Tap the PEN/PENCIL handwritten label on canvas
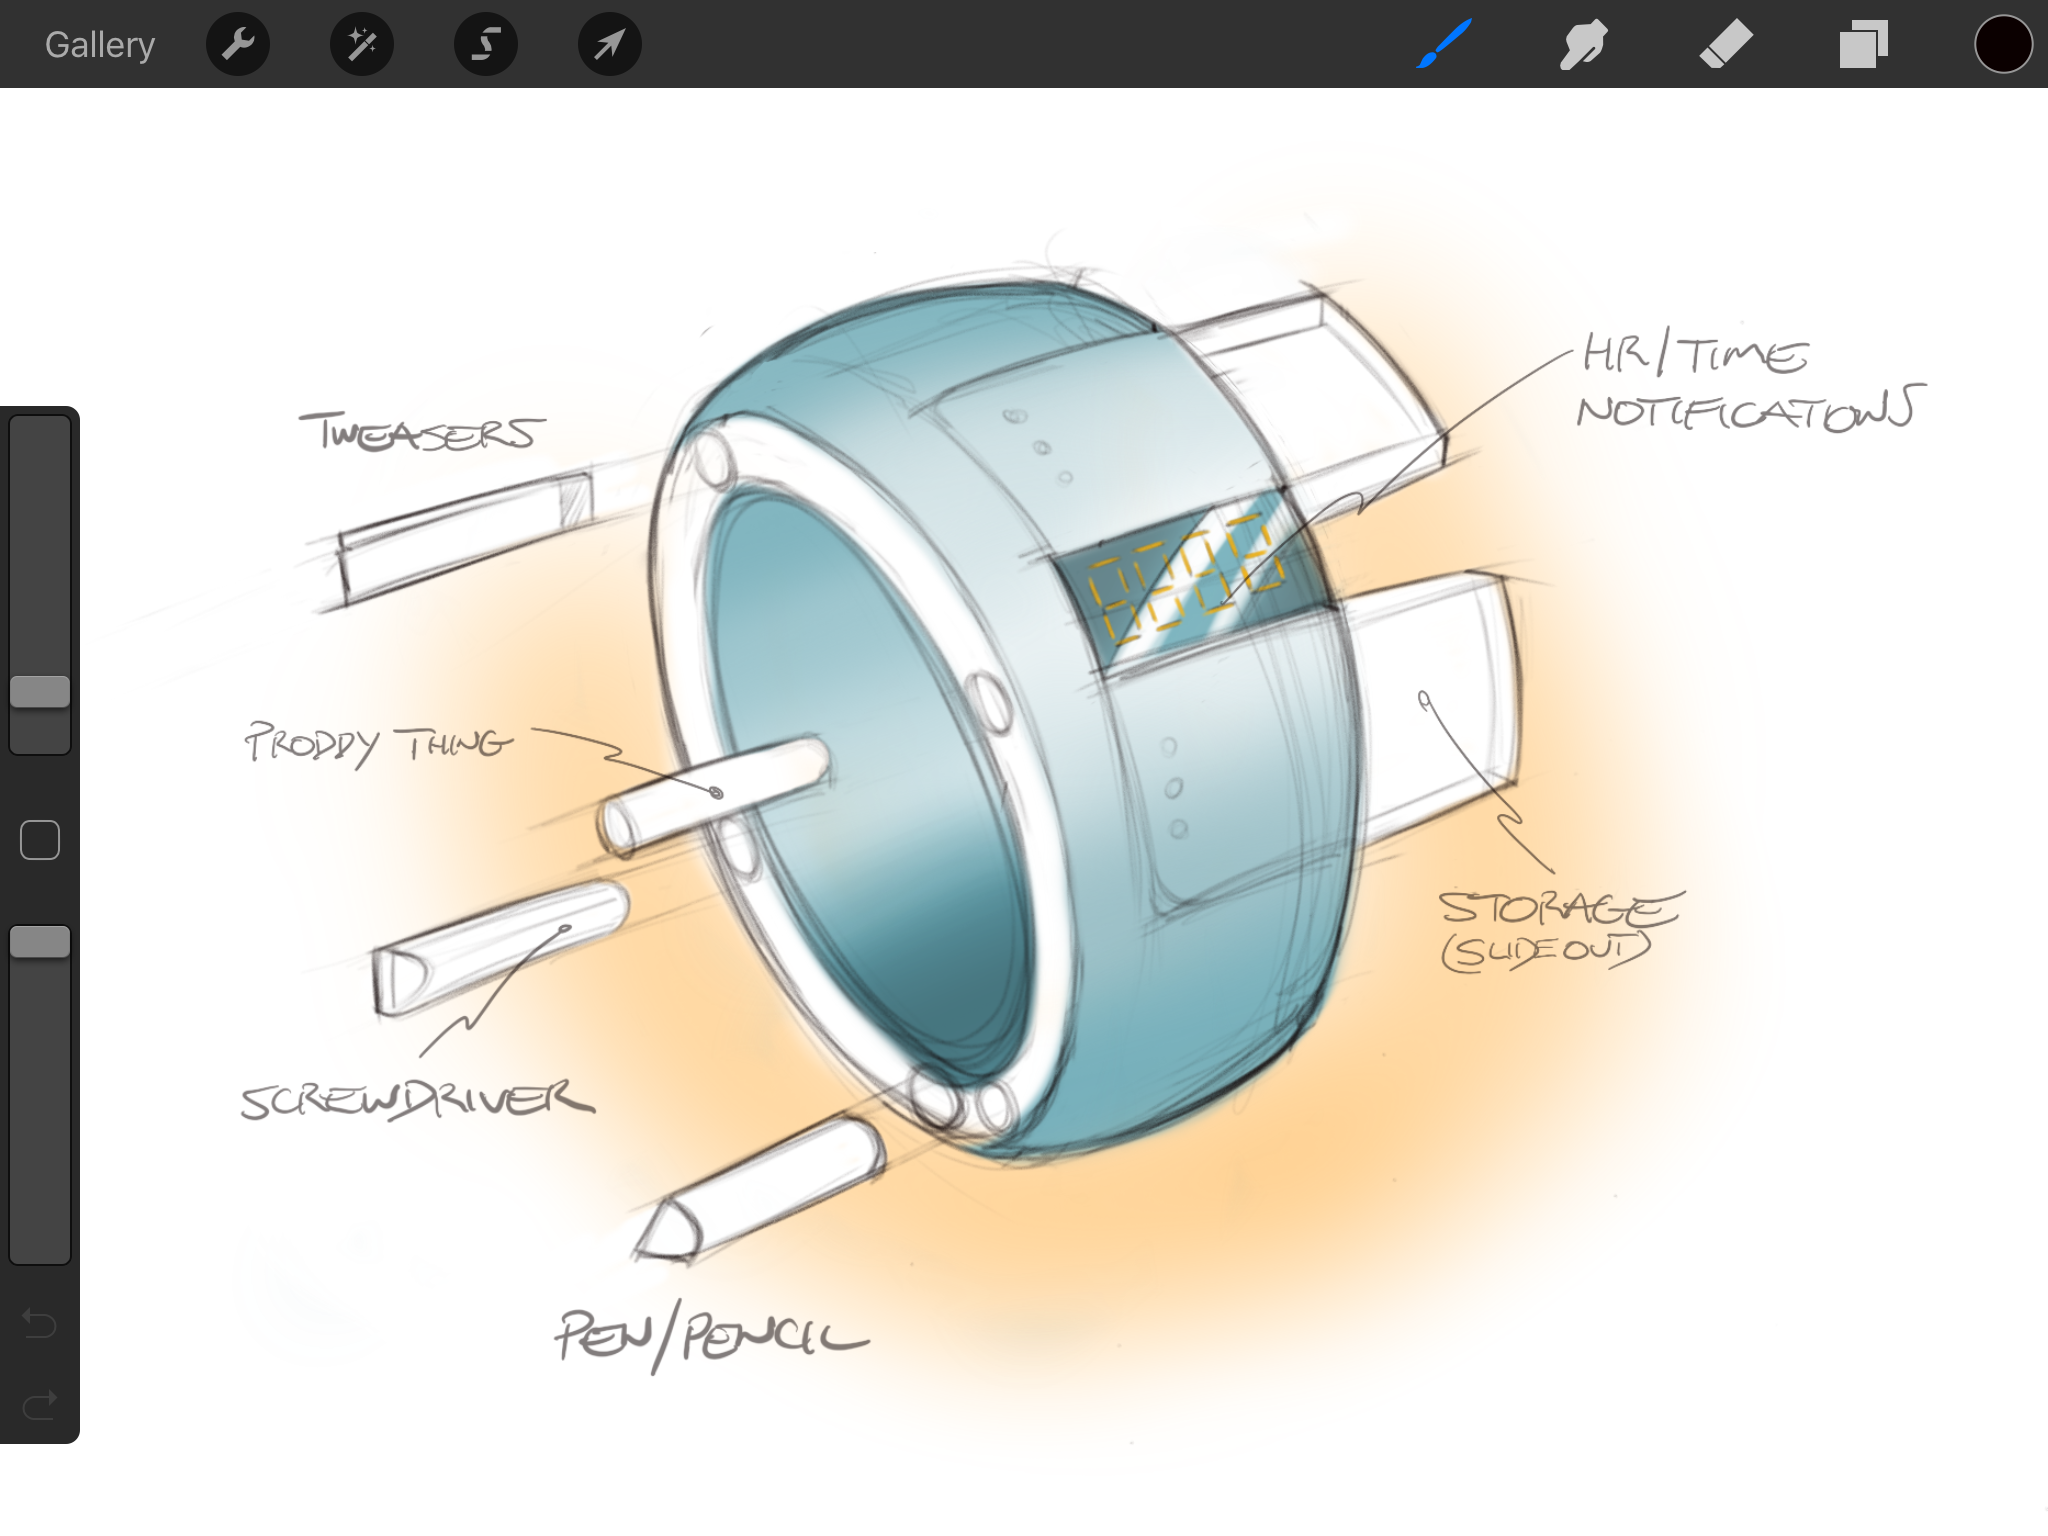The image size is (2048, 1536). [711, 1337]
